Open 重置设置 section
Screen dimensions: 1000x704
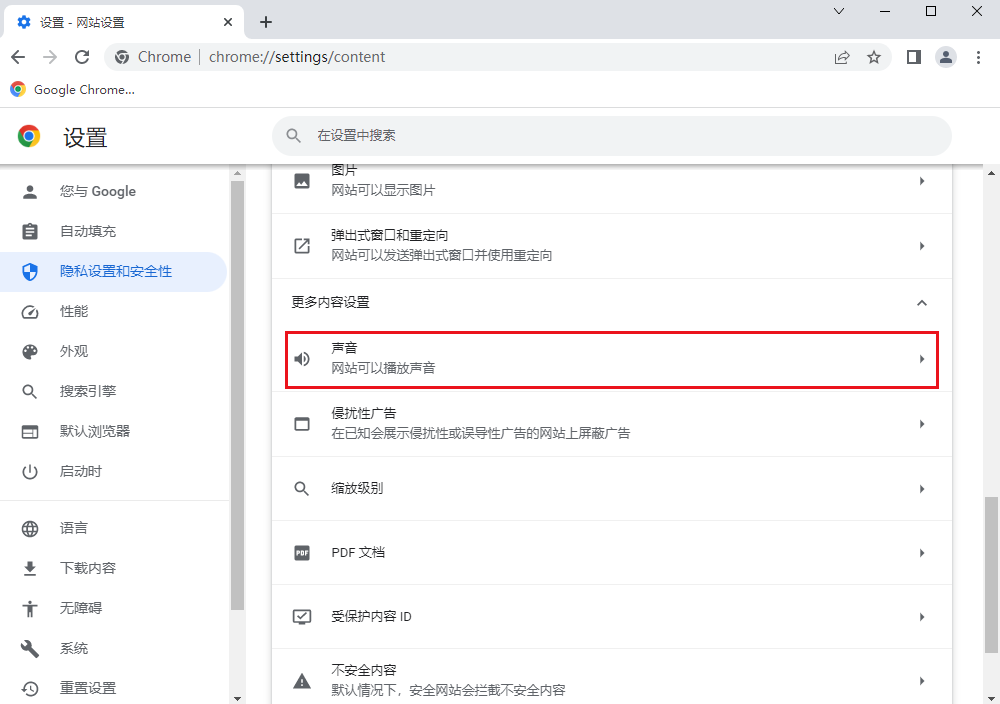click(114, 689)
